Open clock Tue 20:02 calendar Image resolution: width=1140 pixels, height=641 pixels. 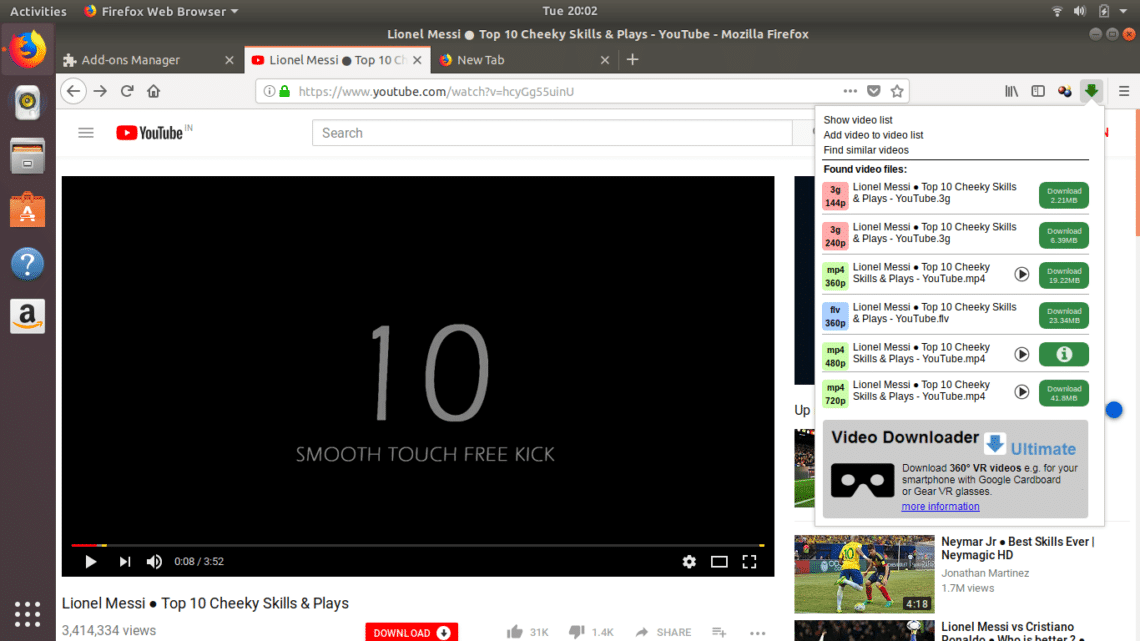click(x=570, y=11)
